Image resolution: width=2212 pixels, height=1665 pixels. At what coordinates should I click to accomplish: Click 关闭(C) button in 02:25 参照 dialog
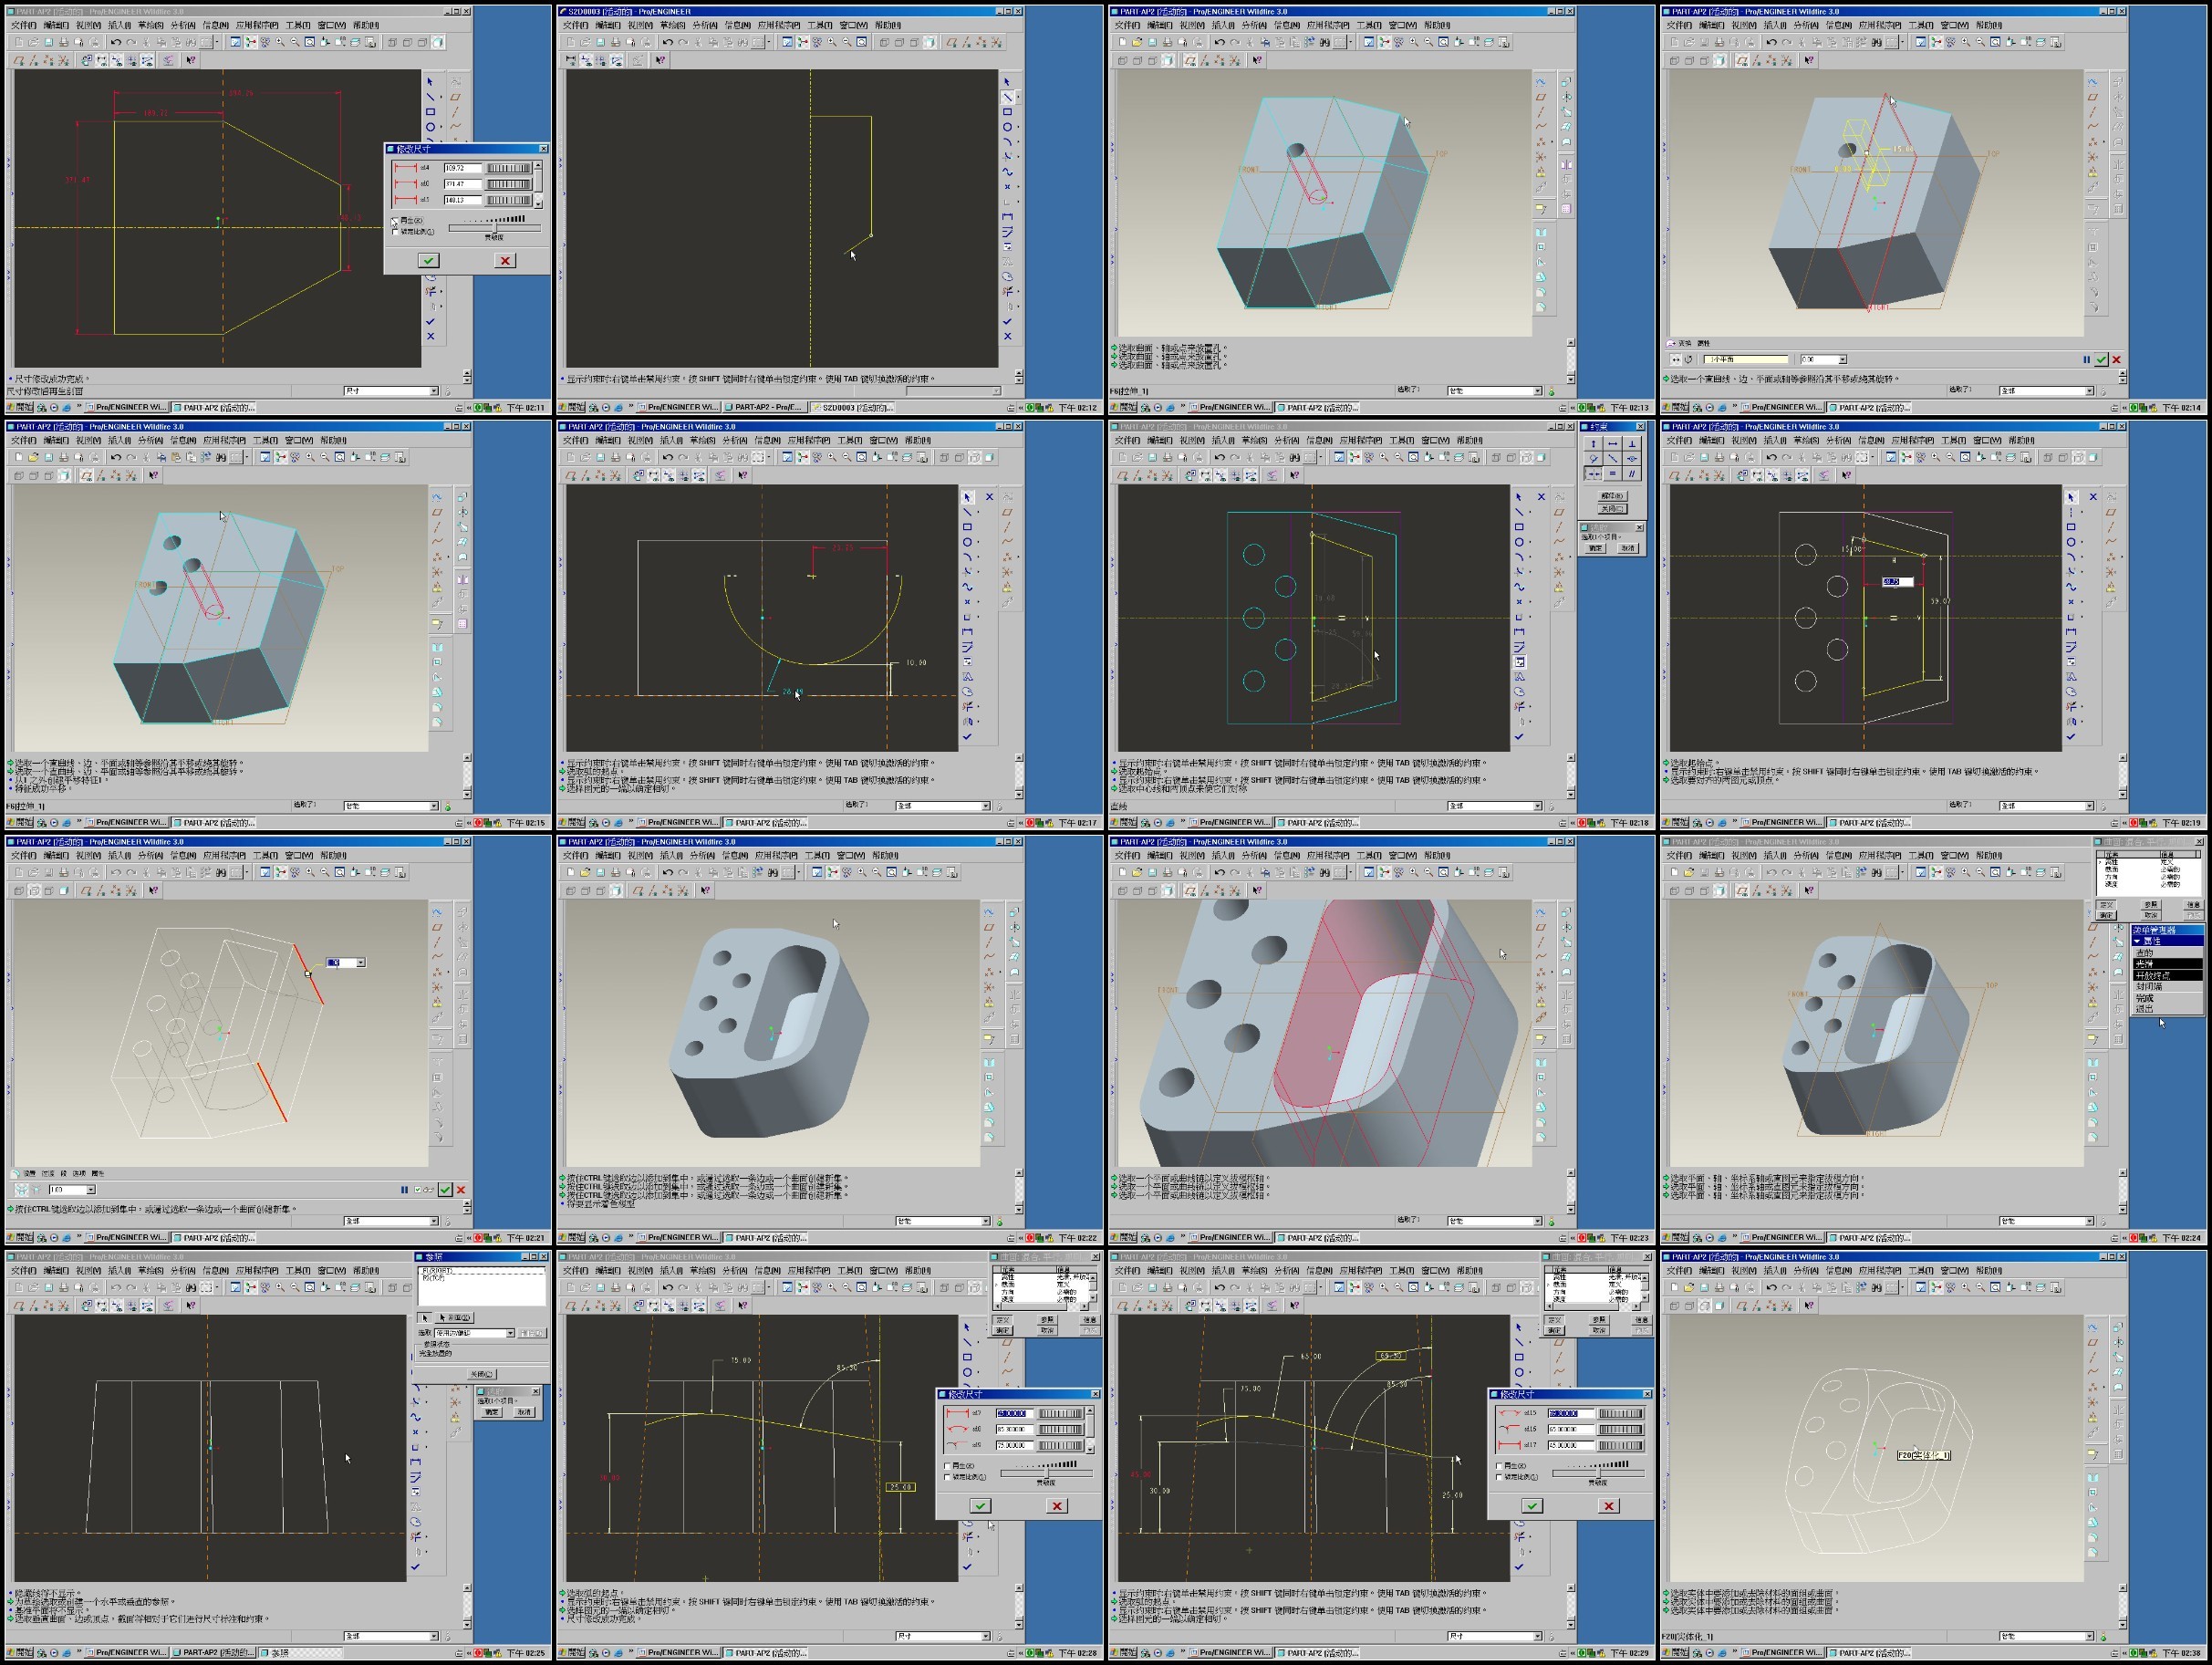point(482,1374)
